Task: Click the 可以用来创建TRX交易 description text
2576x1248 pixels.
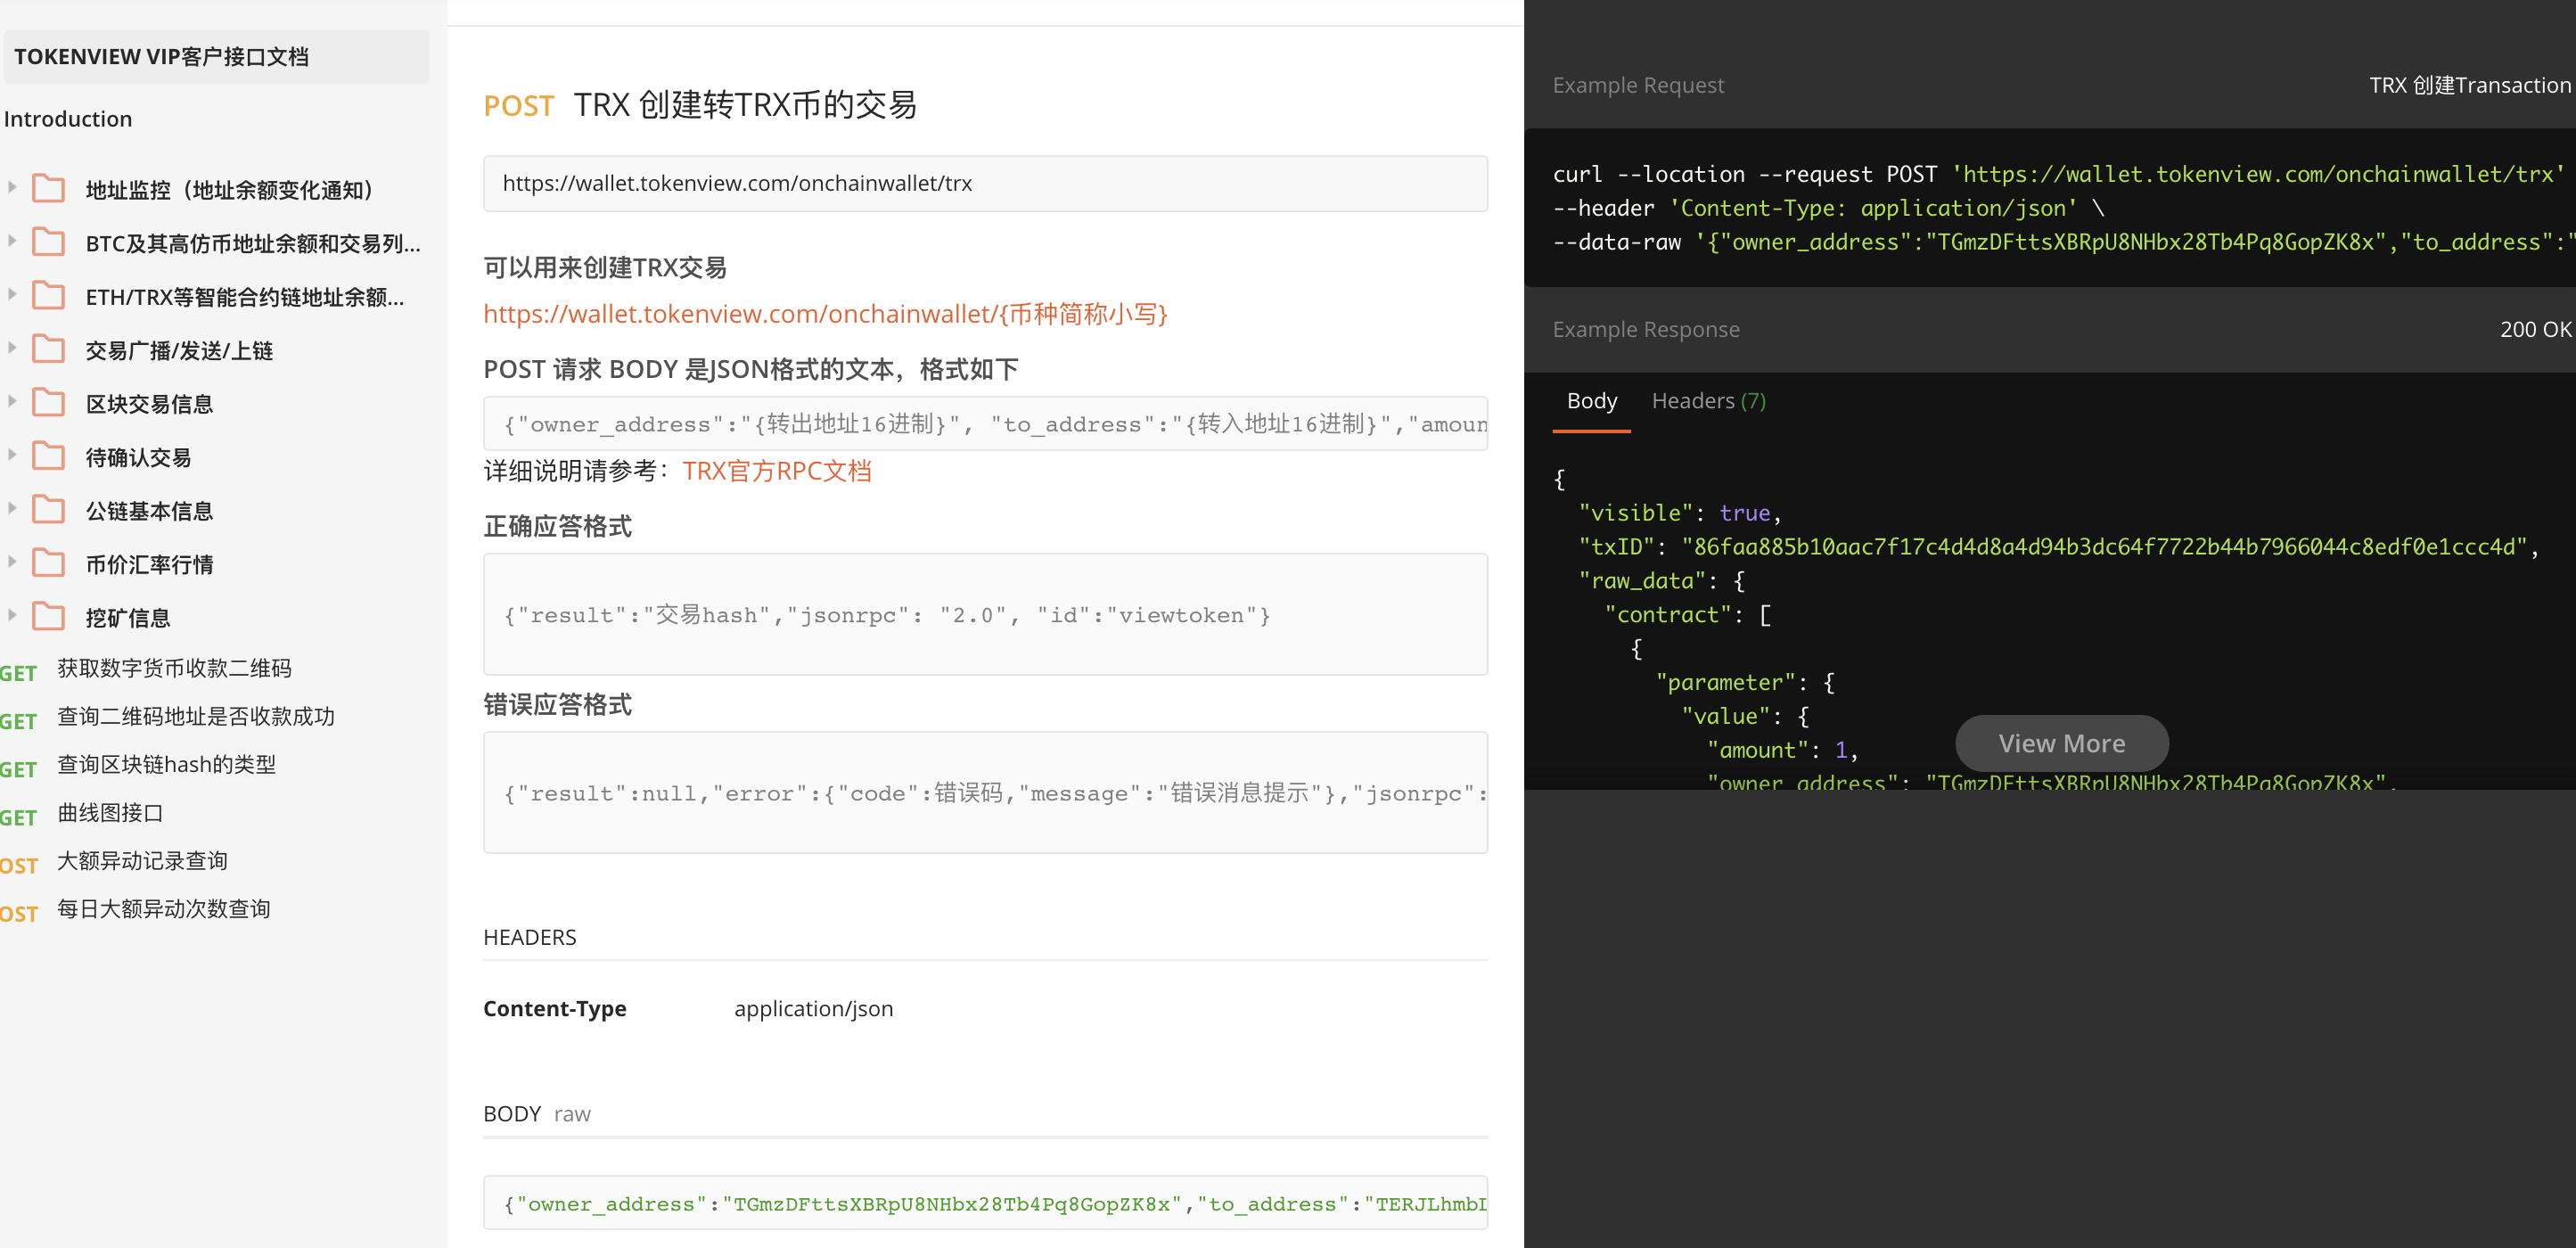Action: tap(605, 267)
